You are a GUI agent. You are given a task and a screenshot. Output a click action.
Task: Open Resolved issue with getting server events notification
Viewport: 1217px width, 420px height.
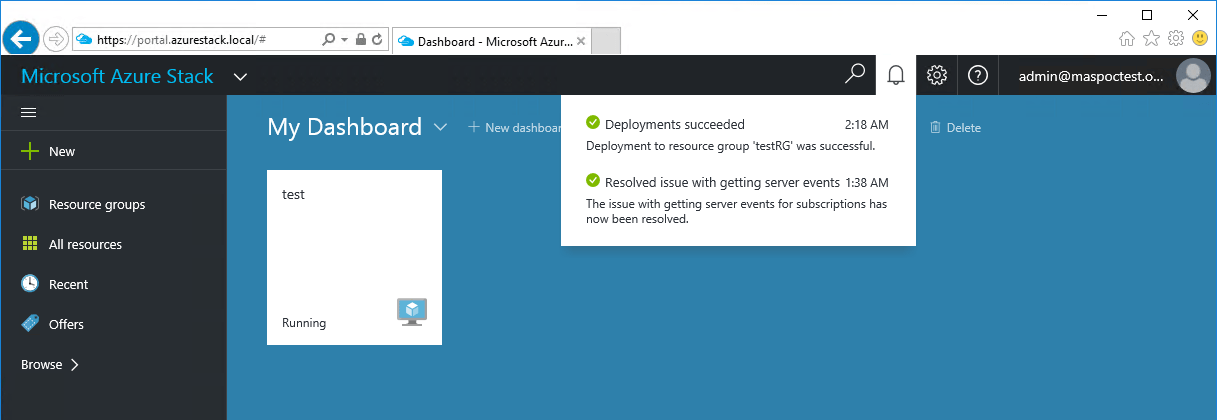pyautogui.click(x=738, y=200)
